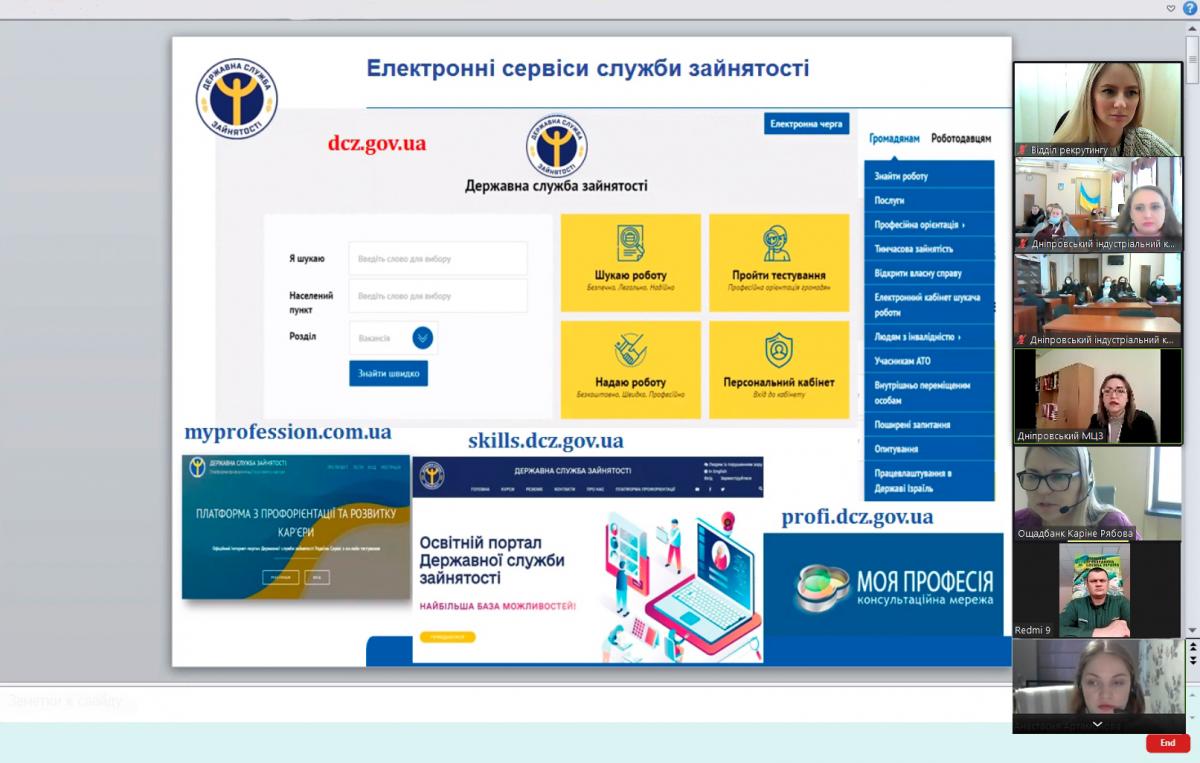Click the muted mic icon on Відділ рекрутингу
This screenshot has width=1200, height=763.
[x=1022, y=150]
